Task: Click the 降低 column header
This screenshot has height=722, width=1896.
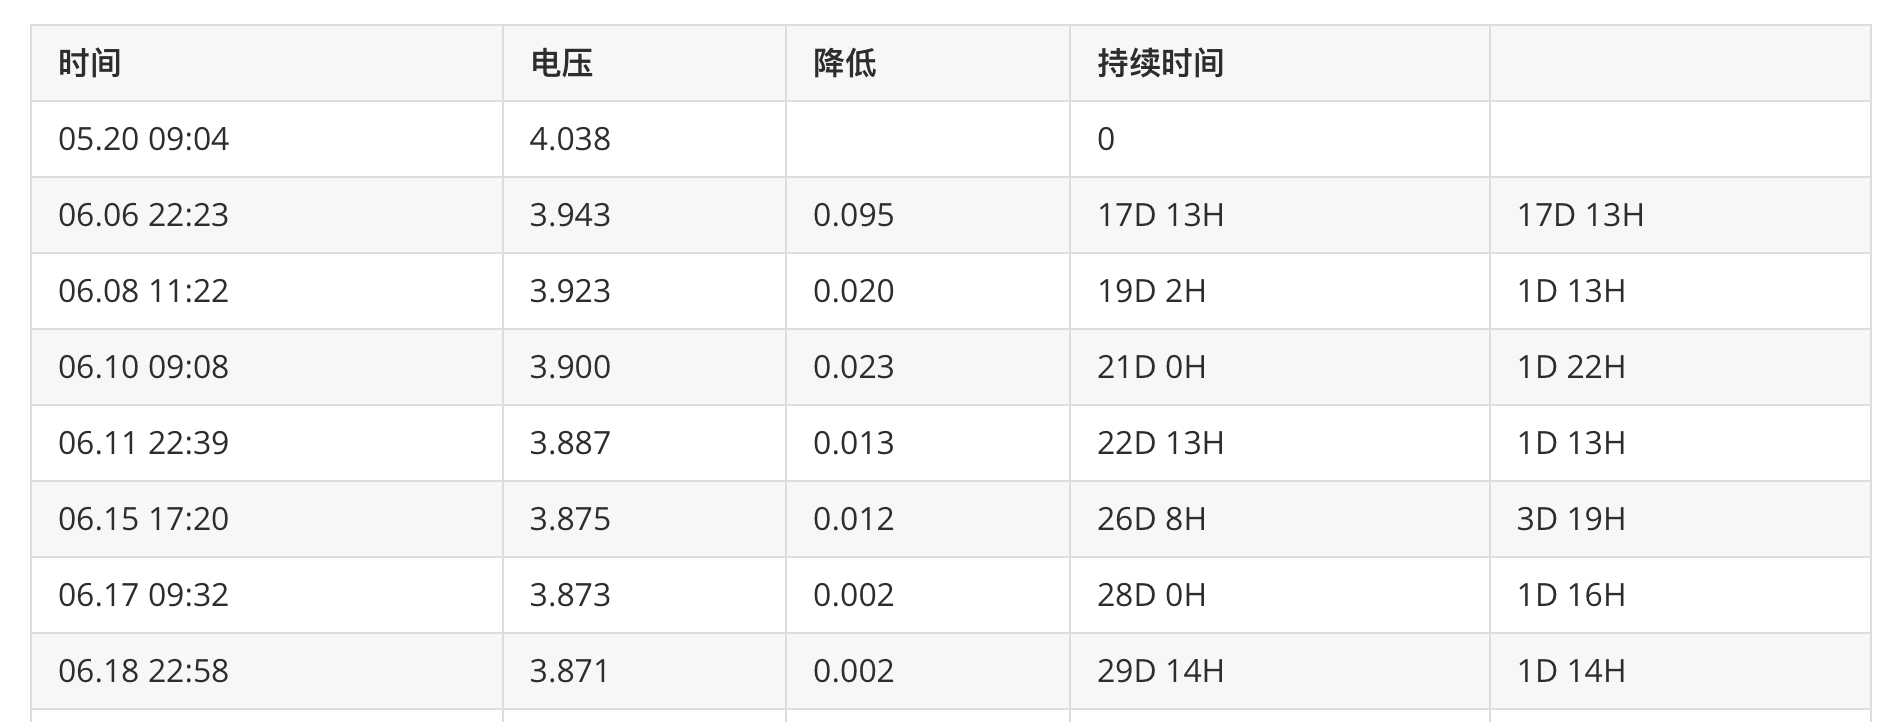Action: 845,63
